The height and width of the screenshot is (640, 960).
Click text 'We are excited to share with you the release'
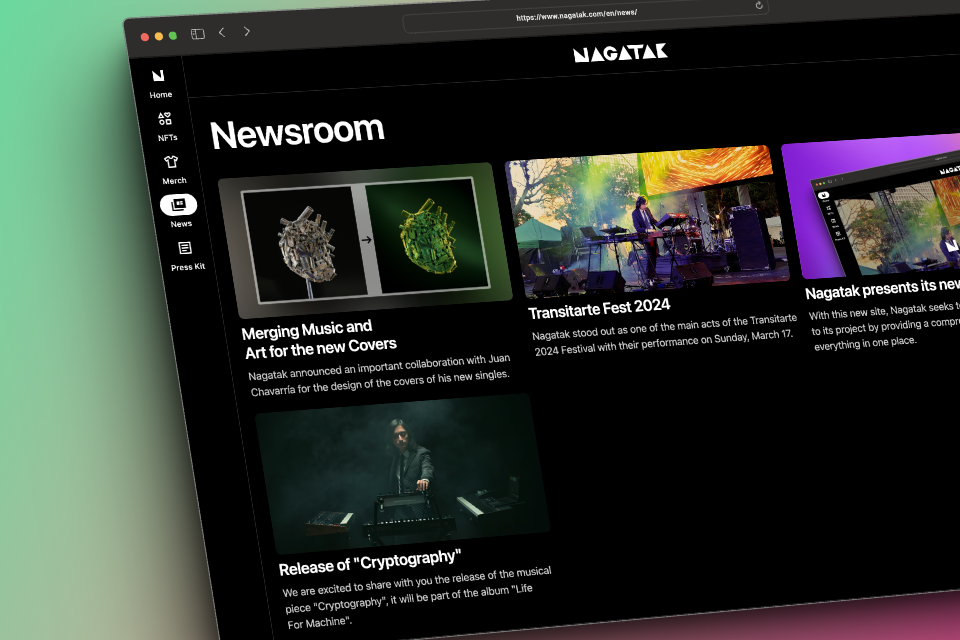click(x=388, y=583)
